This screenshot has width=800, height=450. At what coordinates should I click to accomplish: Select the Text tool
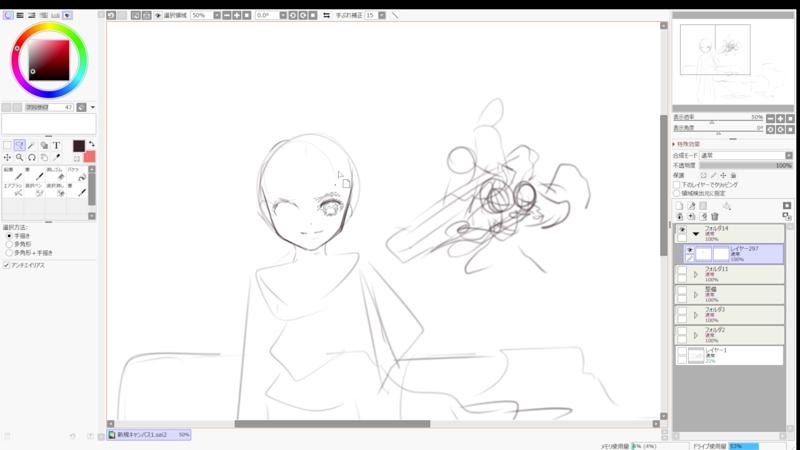click(57, 145)
